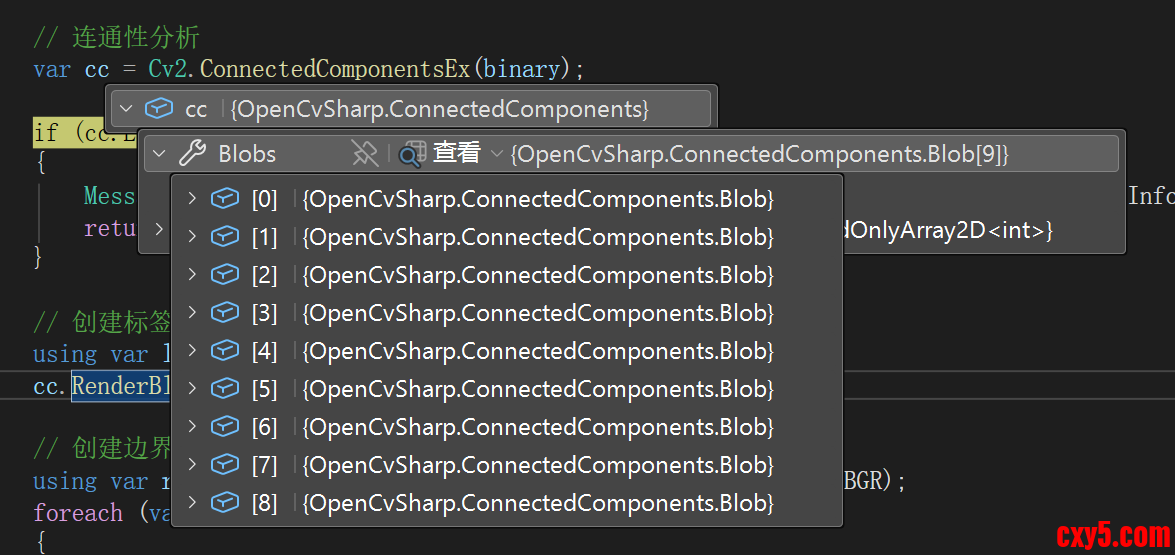The height and width of the screenshot is (555, 1175).
Task: Click ConnectedComponentsEx method in the code
Action: 335,69
